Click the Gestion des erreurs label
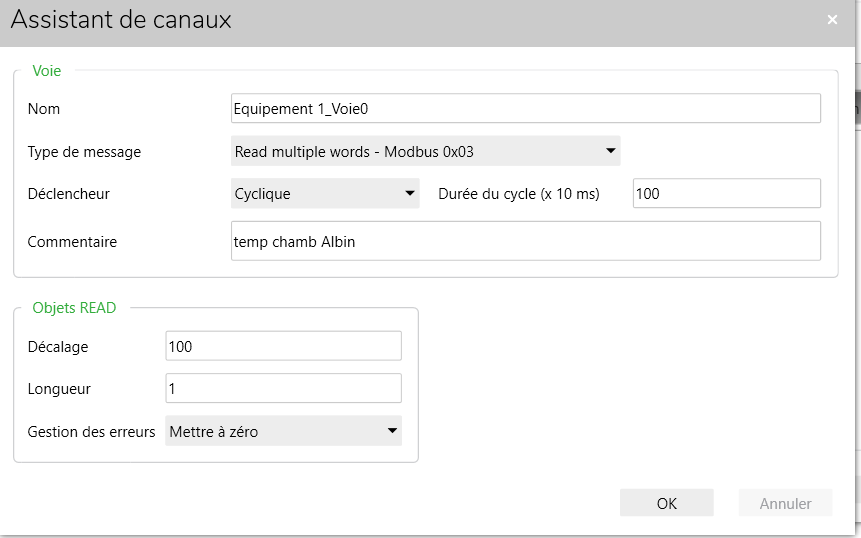 tap(91, 432)
